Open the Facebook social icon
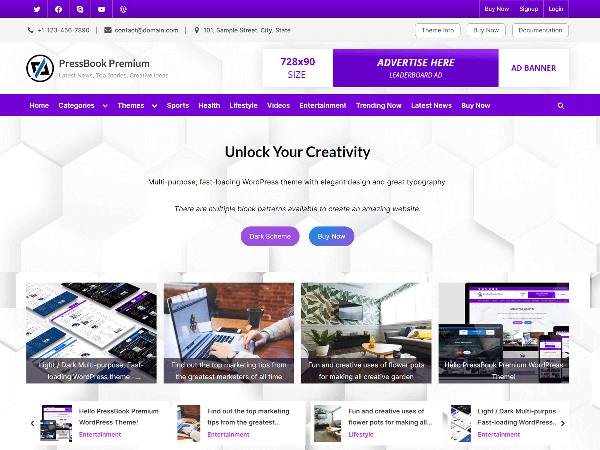This screenshot has height=450, width=600. coord(58,9)
